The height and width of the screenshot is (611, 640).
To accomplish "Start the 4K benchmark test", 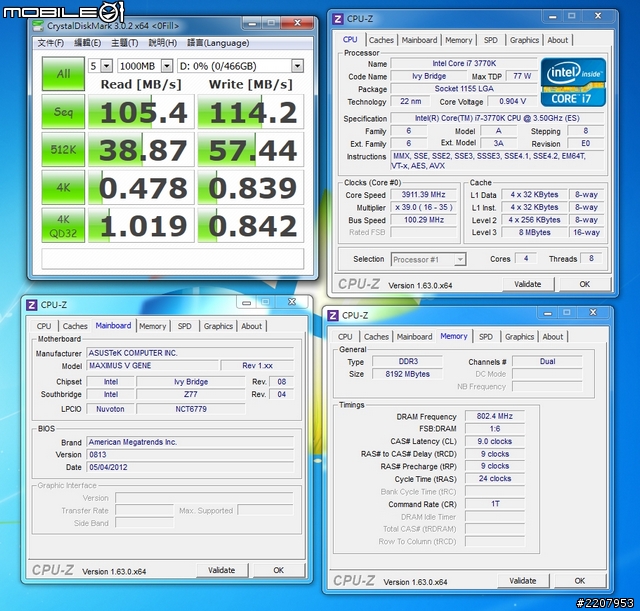I will pos(63,187).
